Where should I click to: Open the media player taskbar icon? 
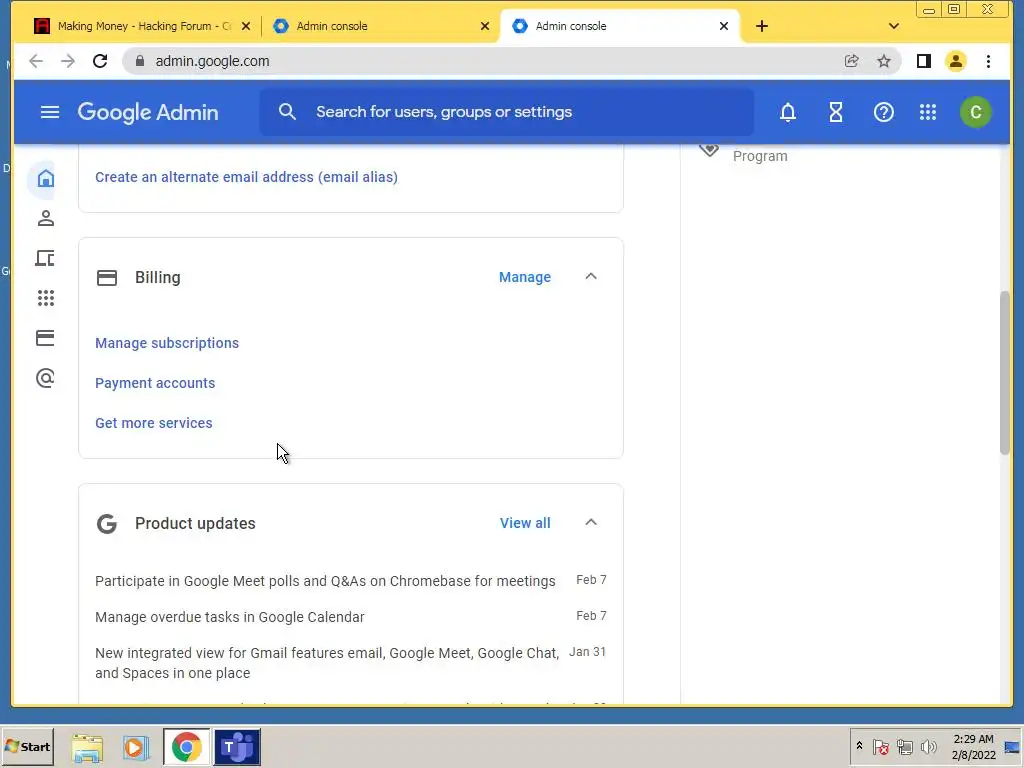click(x=136, y=748)
